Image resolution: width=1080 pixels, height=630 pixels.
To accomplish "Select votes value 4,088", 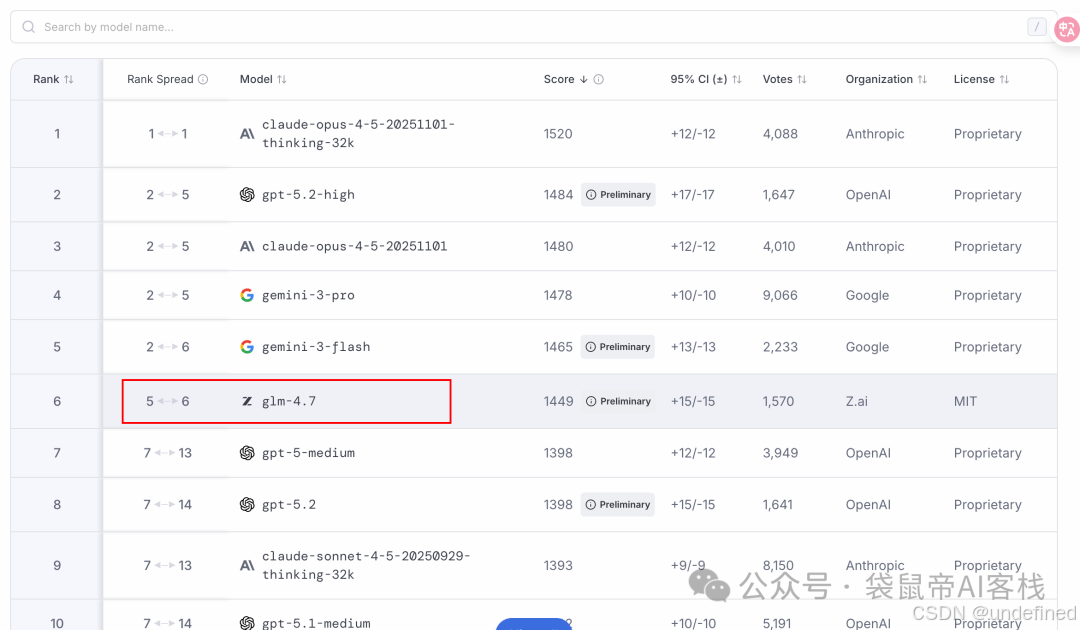I will click(780, 134).
